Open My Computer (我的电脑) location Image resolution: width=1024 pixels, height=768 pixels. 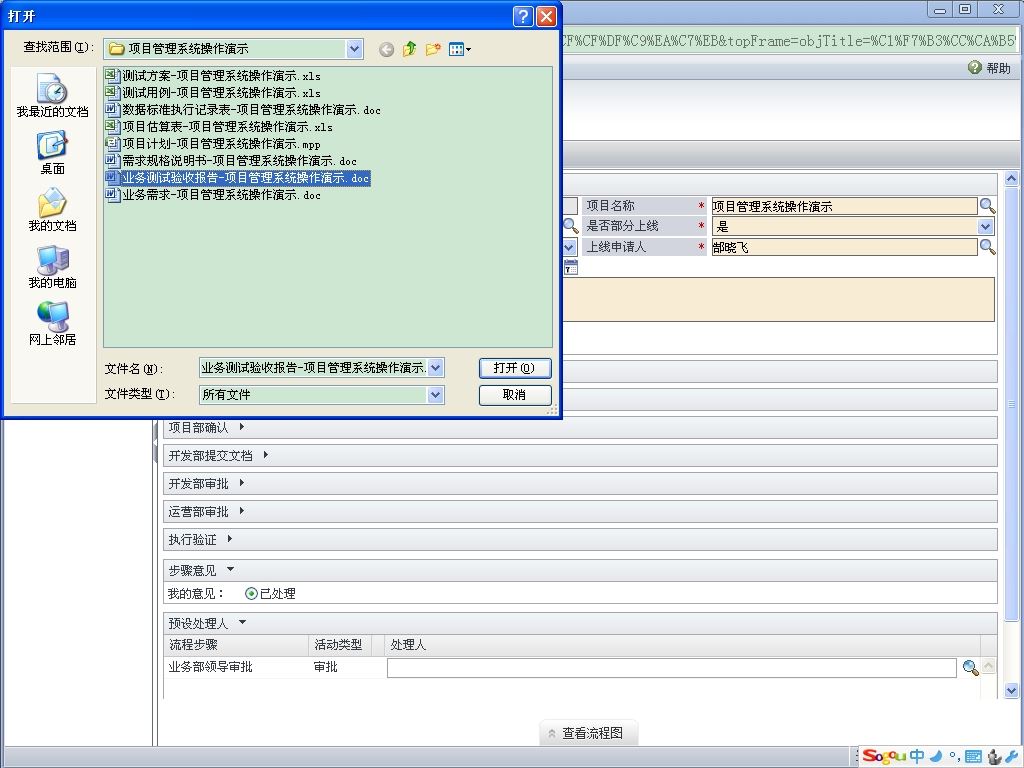click(52, 266)
